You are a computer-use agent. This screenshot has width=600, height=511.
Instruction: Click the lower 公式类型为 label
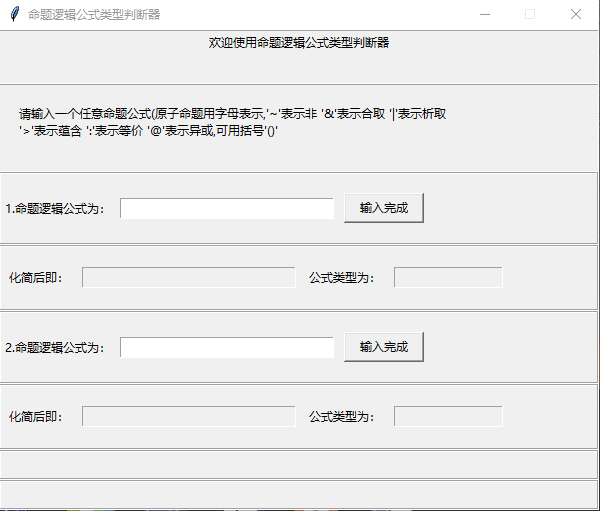[342, 417]
